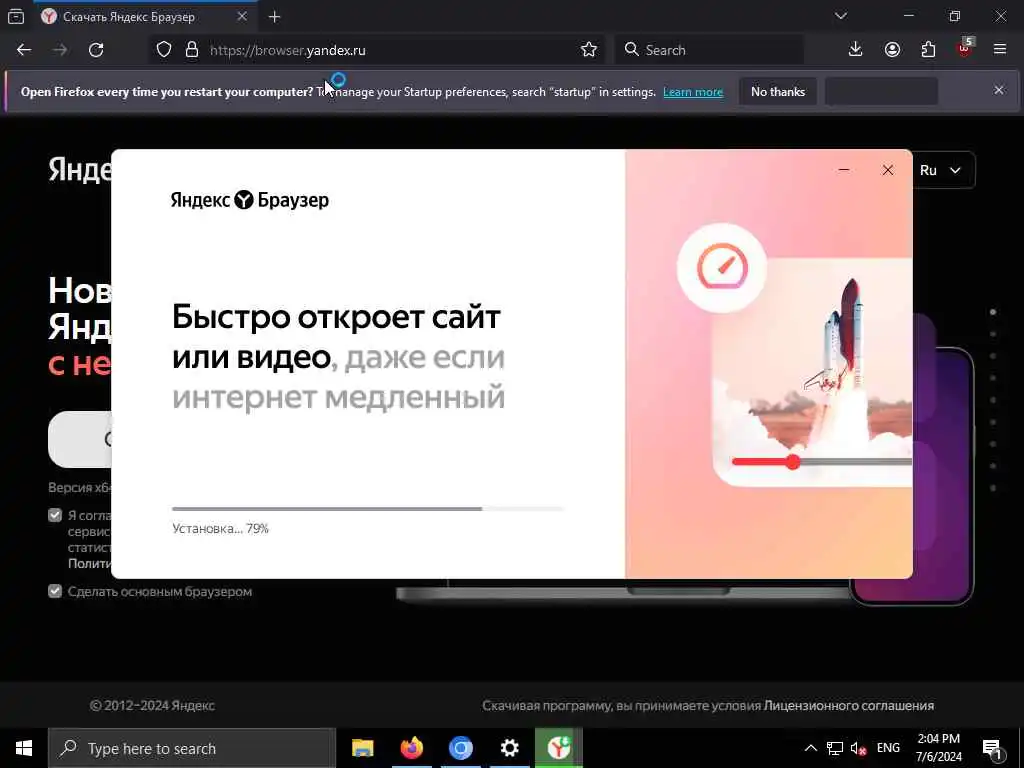This screenshot has width=1024, height=768.
Task: Click the muted volume tray icon
Action: (858, 748)
